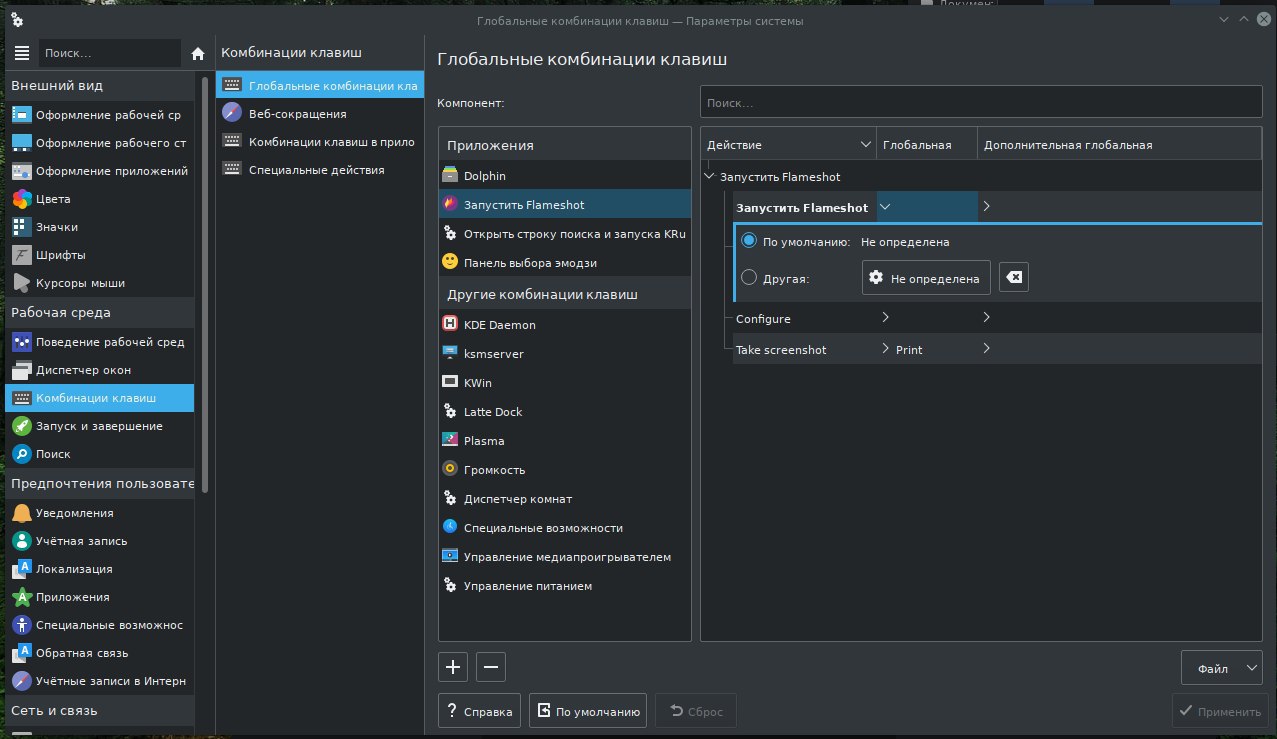Click the ksmserver icon
The image size is (1277, 739).
450,354
